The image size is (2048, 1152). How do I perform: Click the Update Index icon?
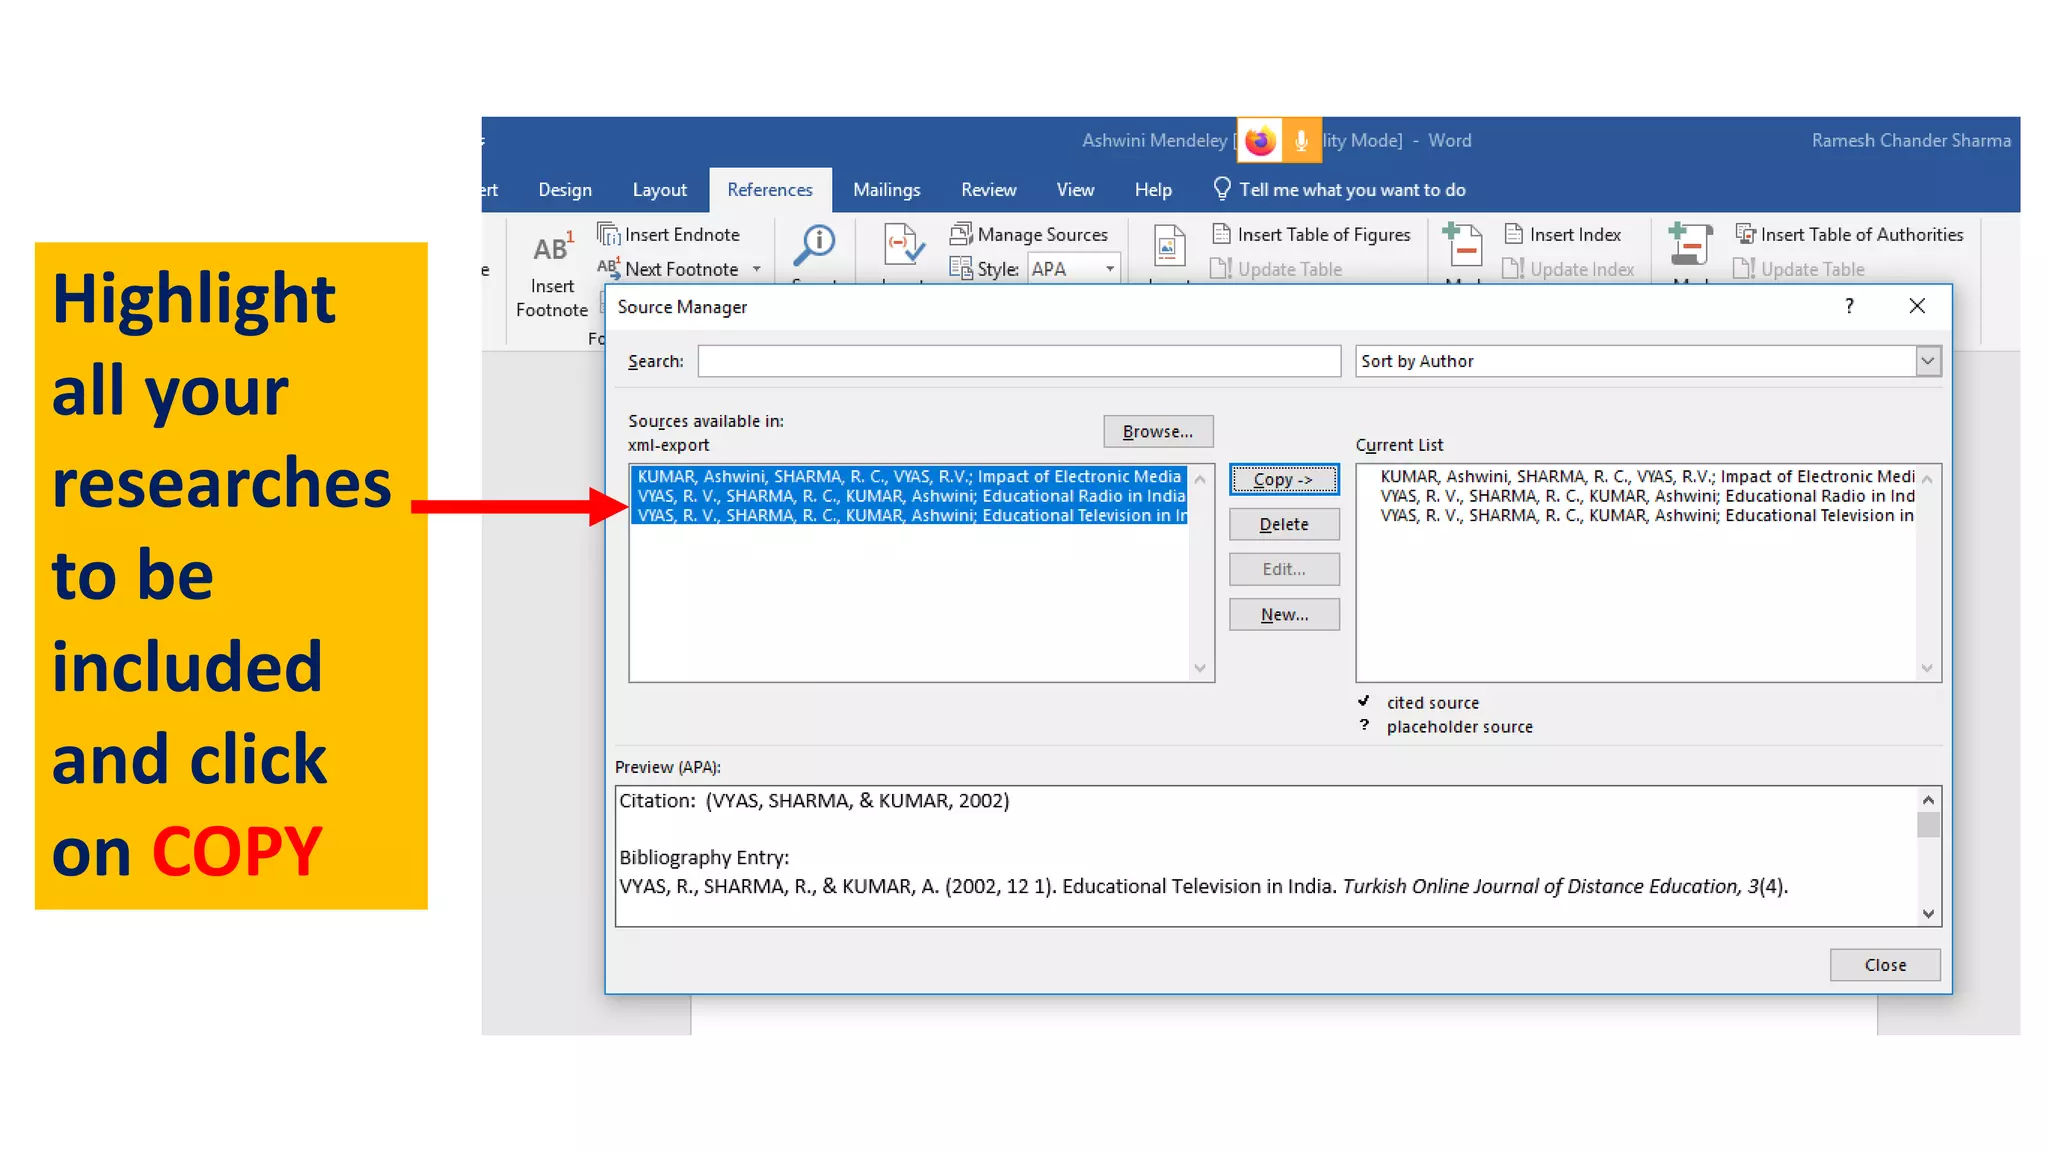point(1513,269)
